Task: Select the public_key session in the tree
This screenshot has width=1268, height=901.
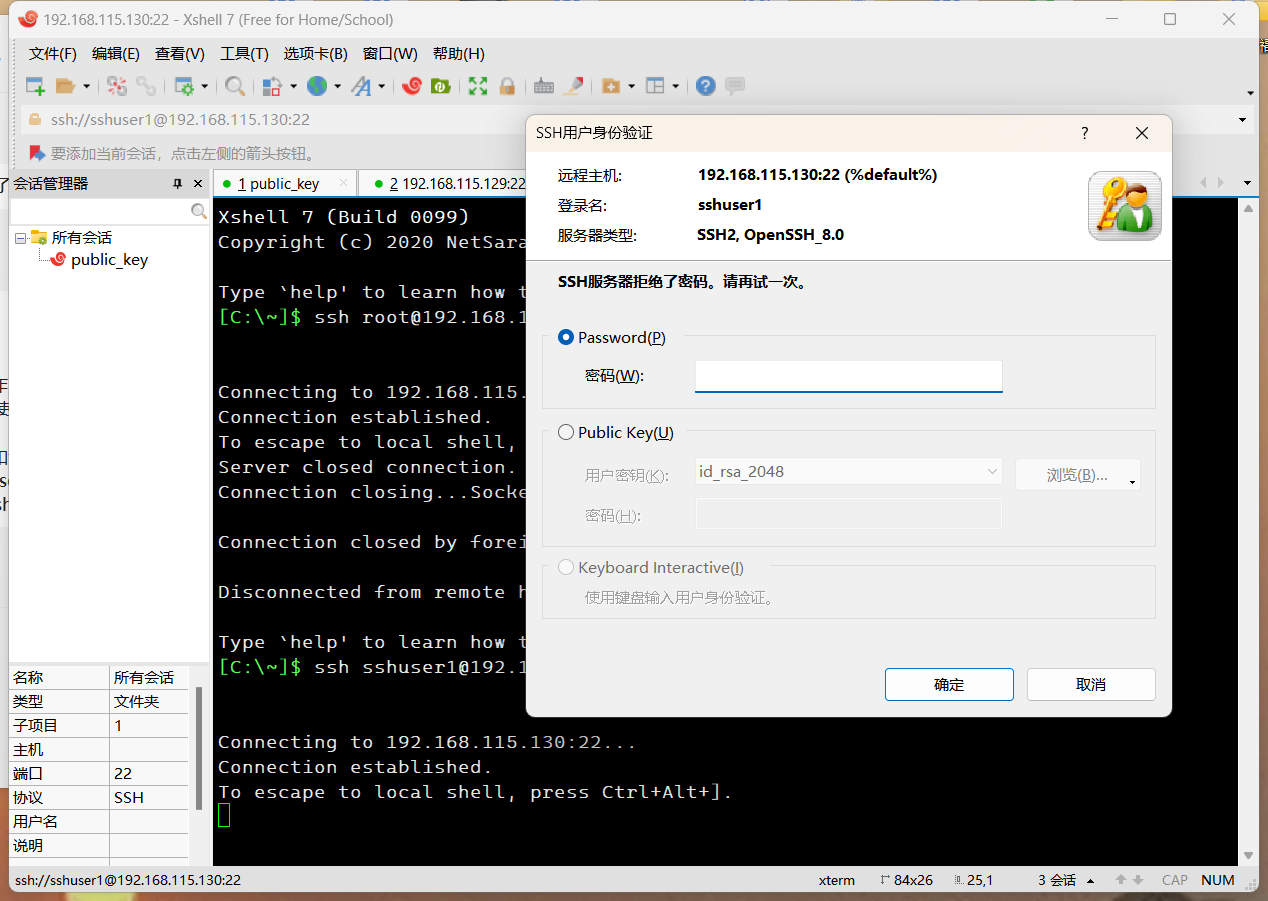Action: pyautogui.click(x=109, y=260)
